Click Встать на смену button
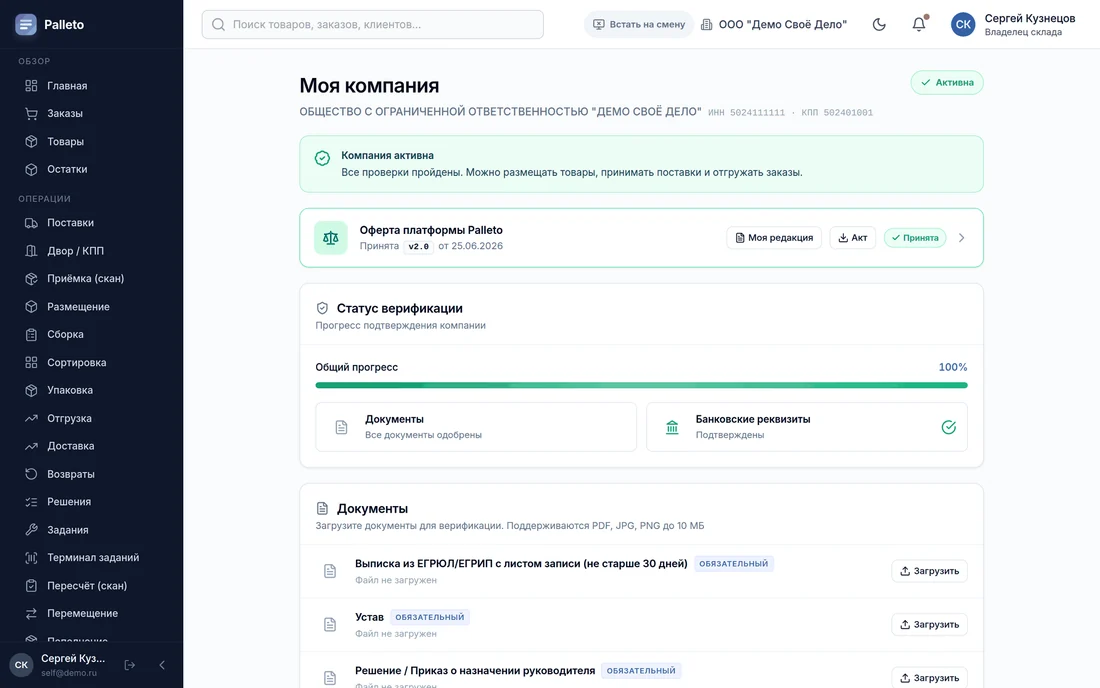Image resolution: width=1100 pixels, height=688 pixels. click(x=638, y=25)
